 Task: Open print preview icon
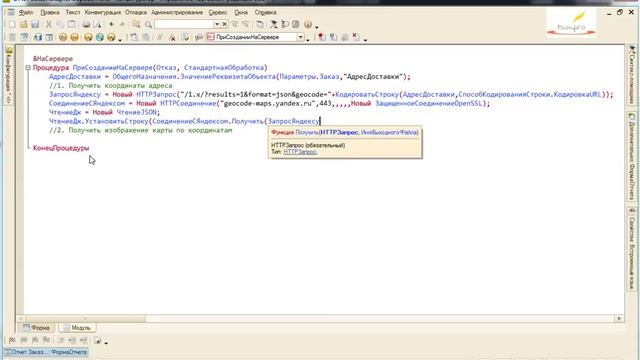pos(97,24)
